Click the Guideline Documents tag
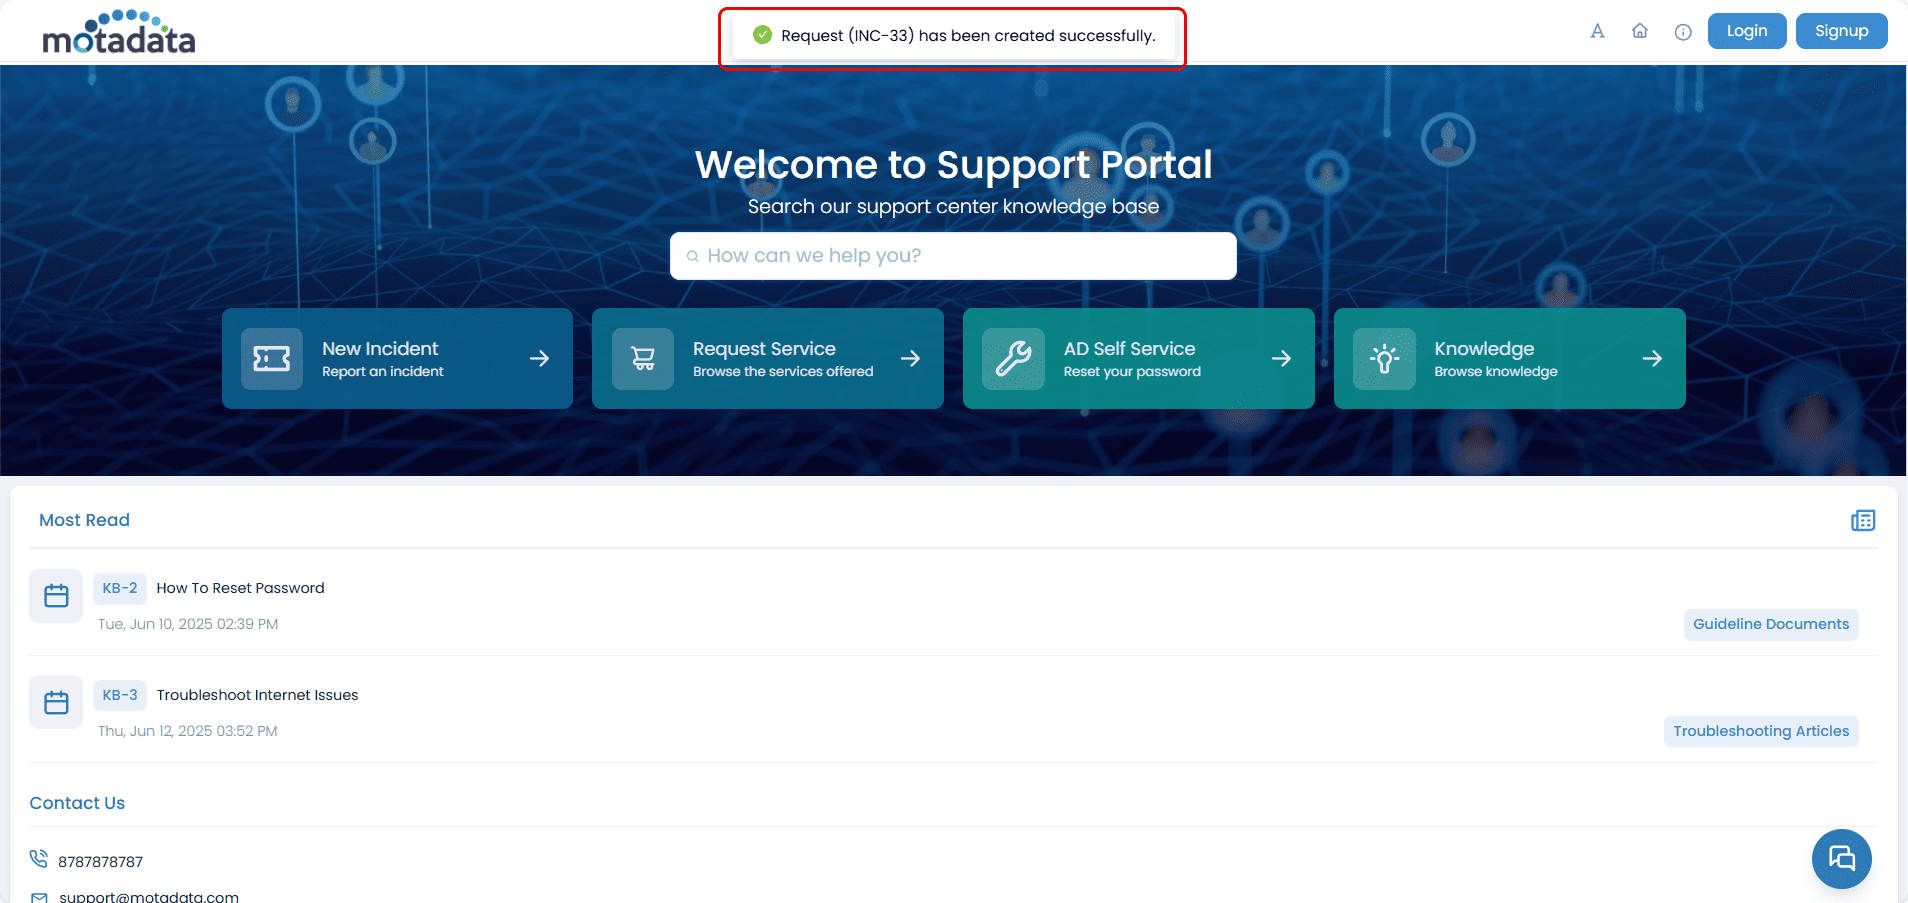The image size is (1908, 903). (1770, 624)
